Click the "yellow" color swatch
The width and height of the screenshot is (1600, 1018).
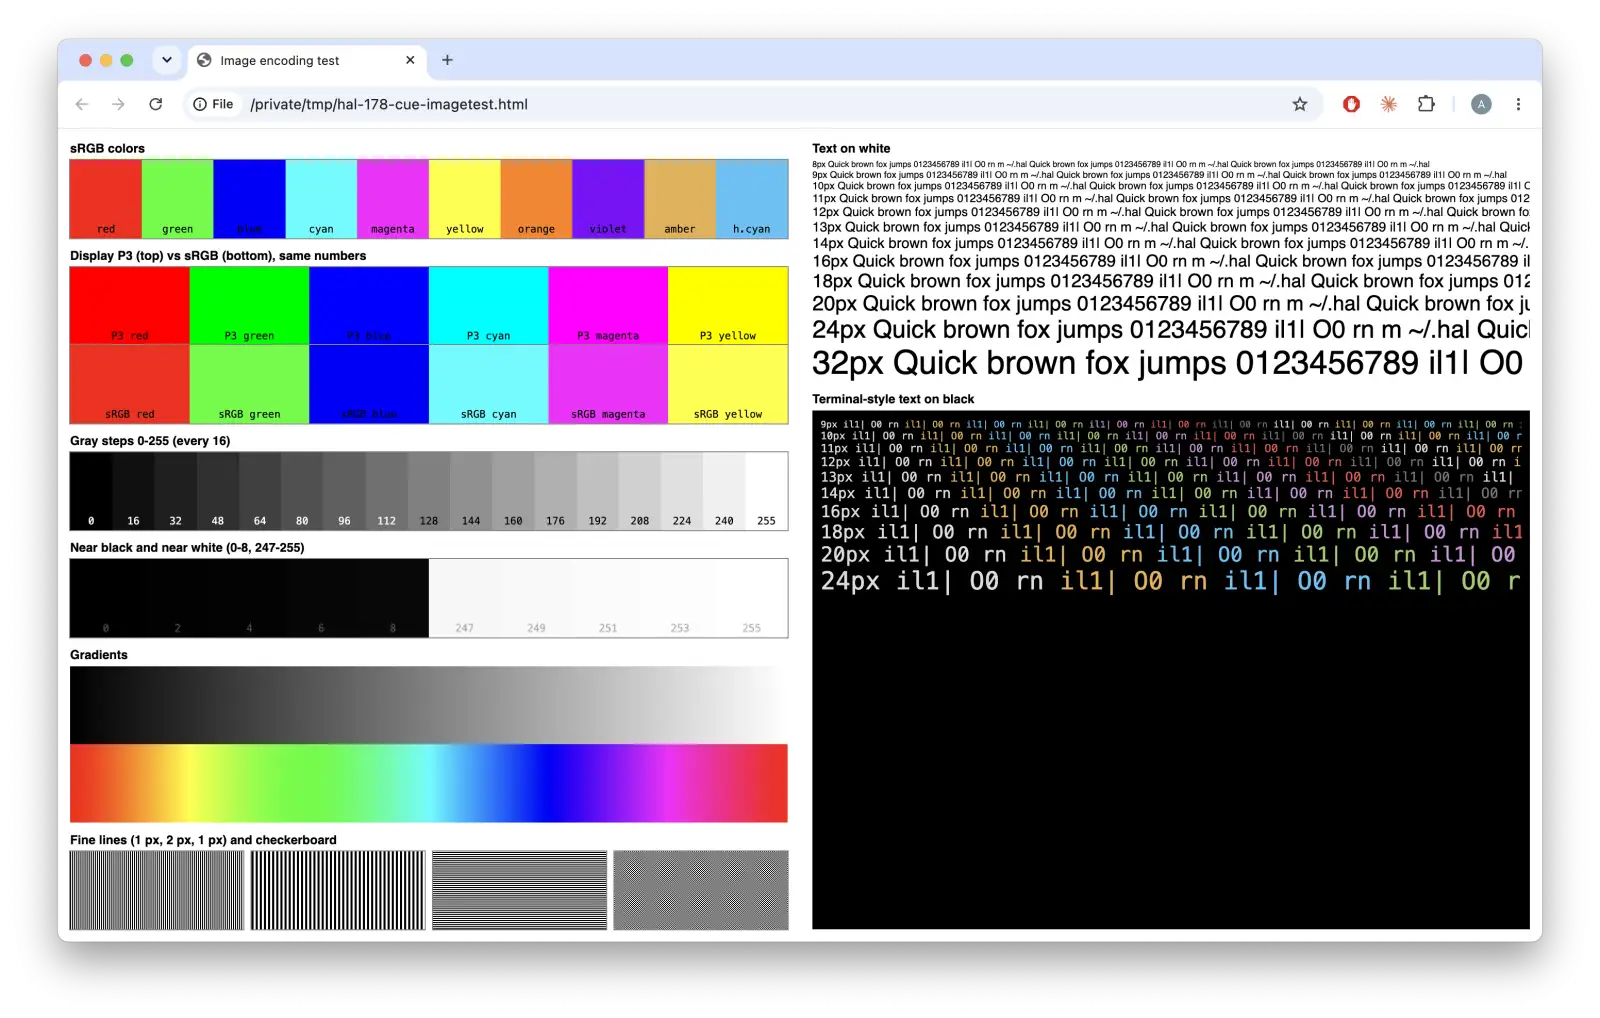click(x=465, y=199)
